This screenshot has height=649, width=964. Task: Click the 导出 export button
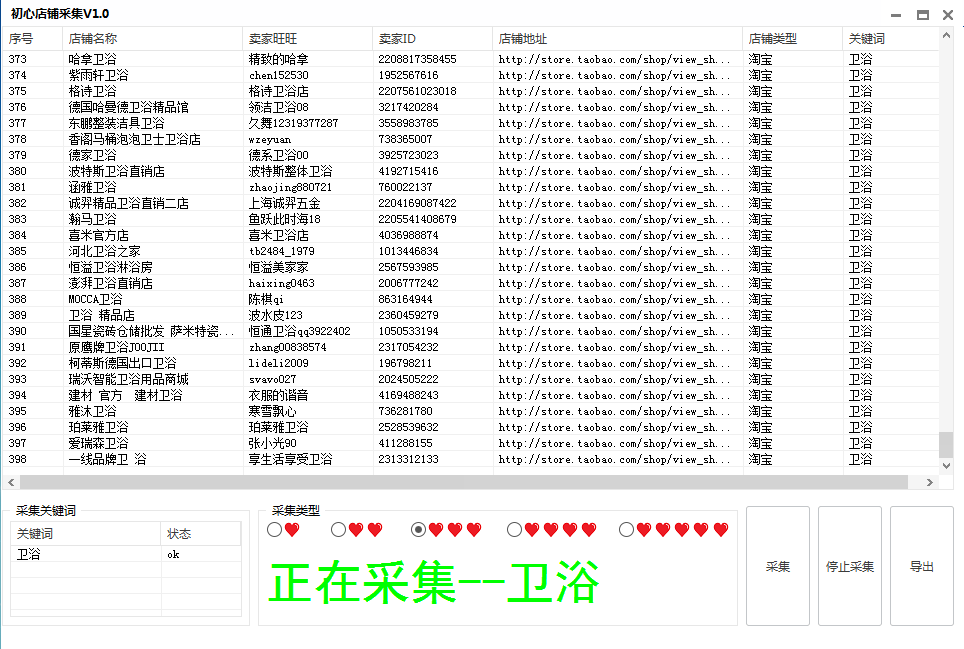pyautogui.click(x=922, y=566)
